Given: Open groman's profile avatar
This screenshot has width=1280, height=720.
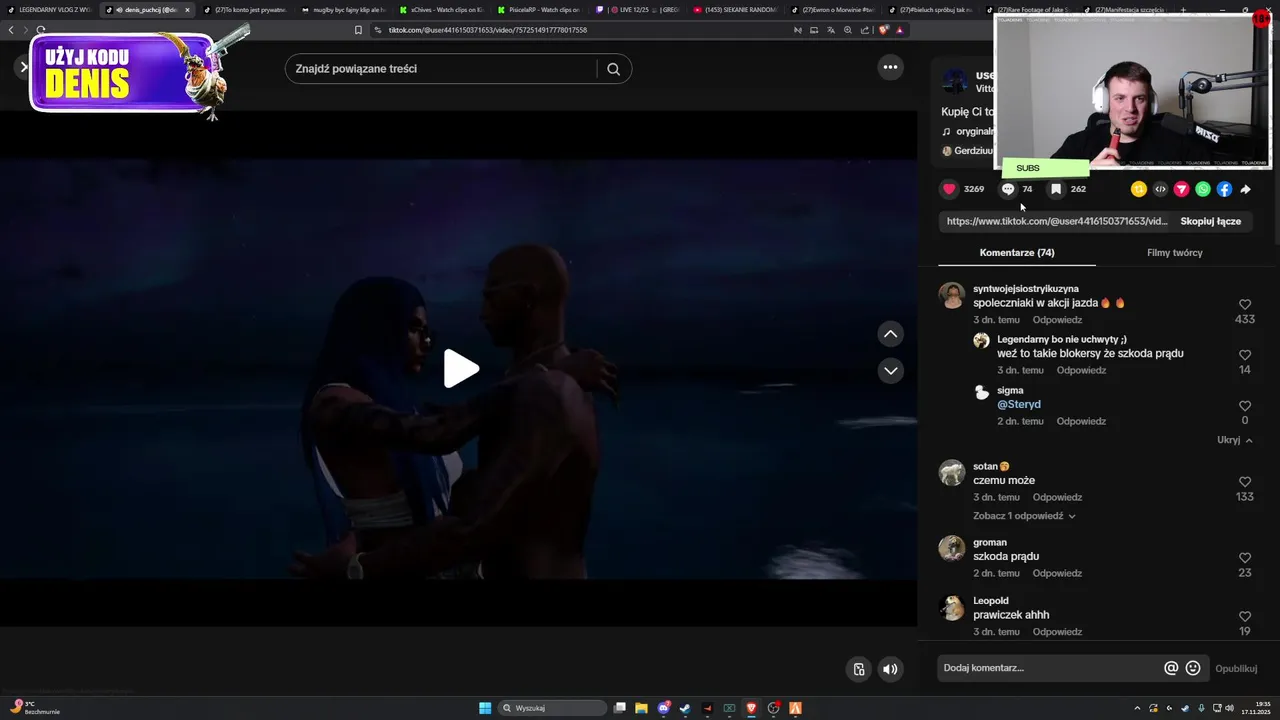Looking at the screenshot, I should click(x=952, y=548).
